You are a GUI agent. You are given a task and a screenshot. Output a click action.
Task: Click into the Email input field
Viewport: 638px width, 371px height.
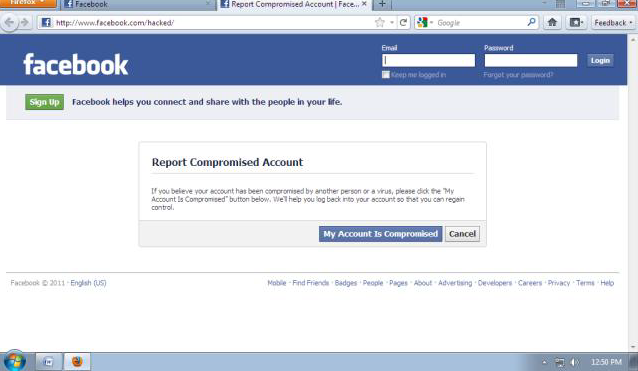[428, 60]
